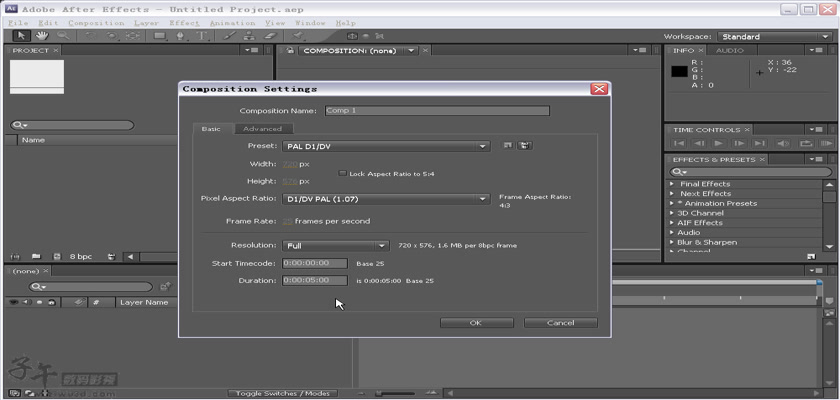Switch to the Advanced tab in dialog
Screen dimensions: 840x400
(x=262, y=129)
